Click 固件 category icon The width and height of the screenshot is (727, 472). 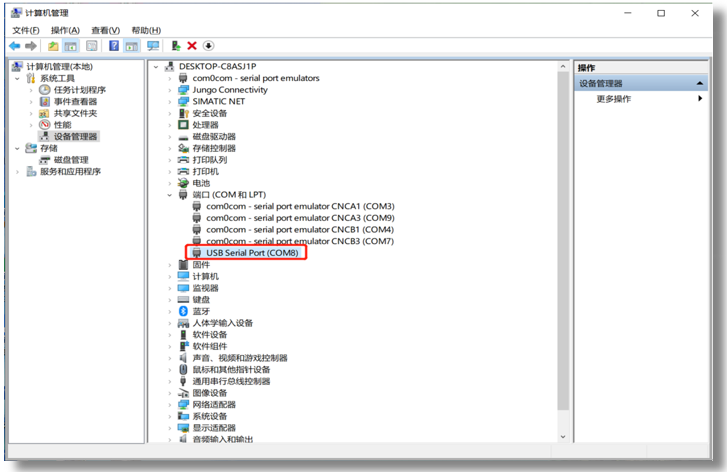[x=184, y=265]
